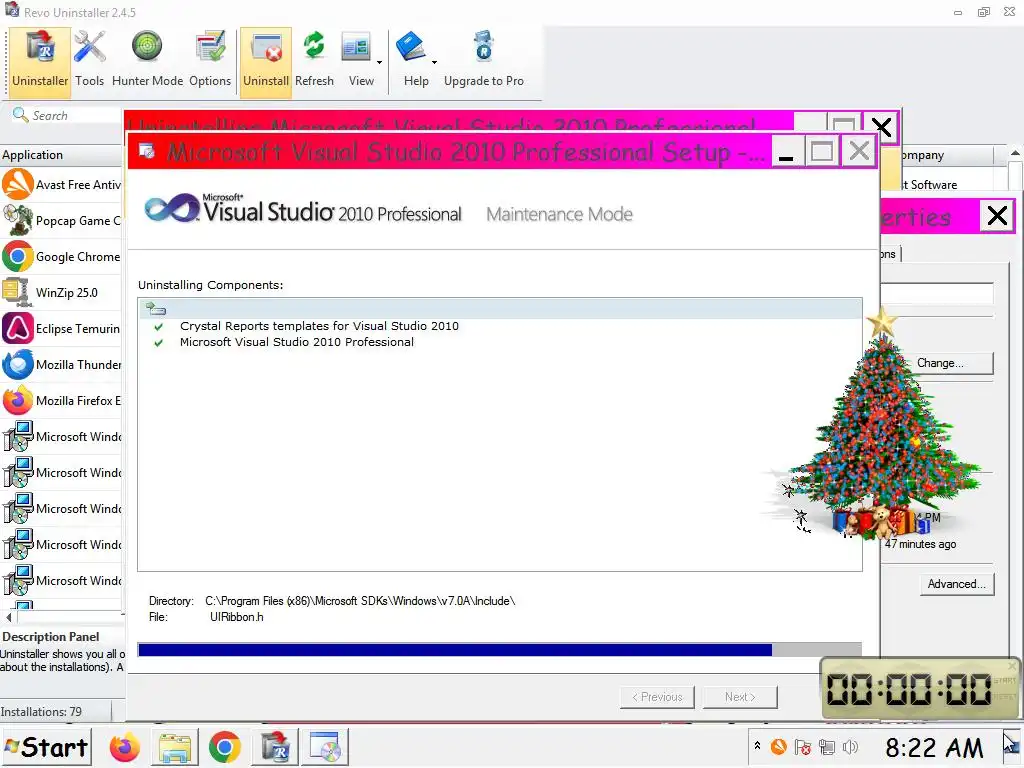This screenshot has width=1024, height=768.
Task: Open Chrome from the taskbar
Action: (x=225, y=748)
